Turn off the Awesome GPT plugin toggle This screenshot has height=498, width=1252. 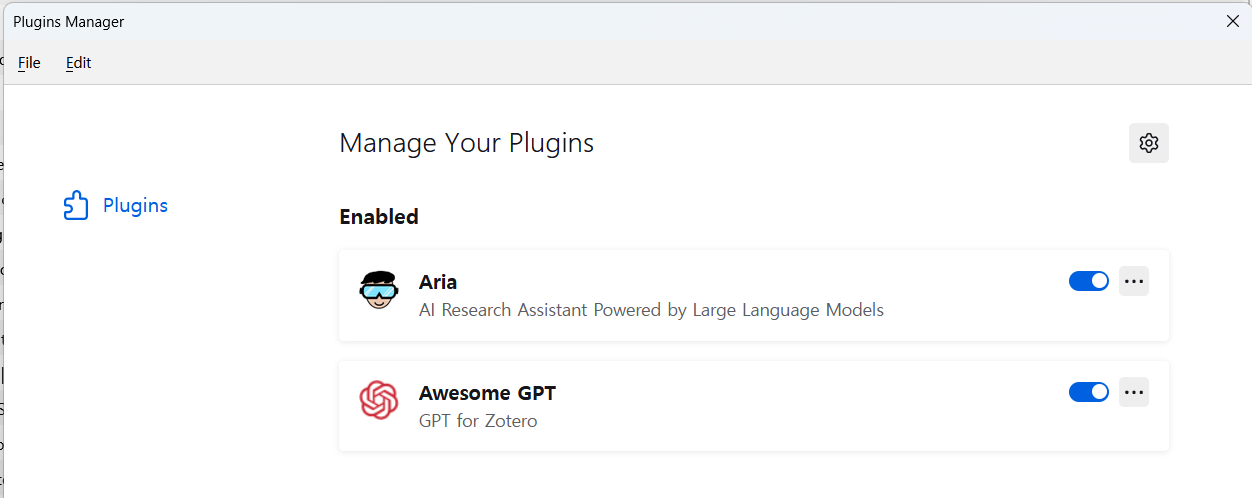1089,392
